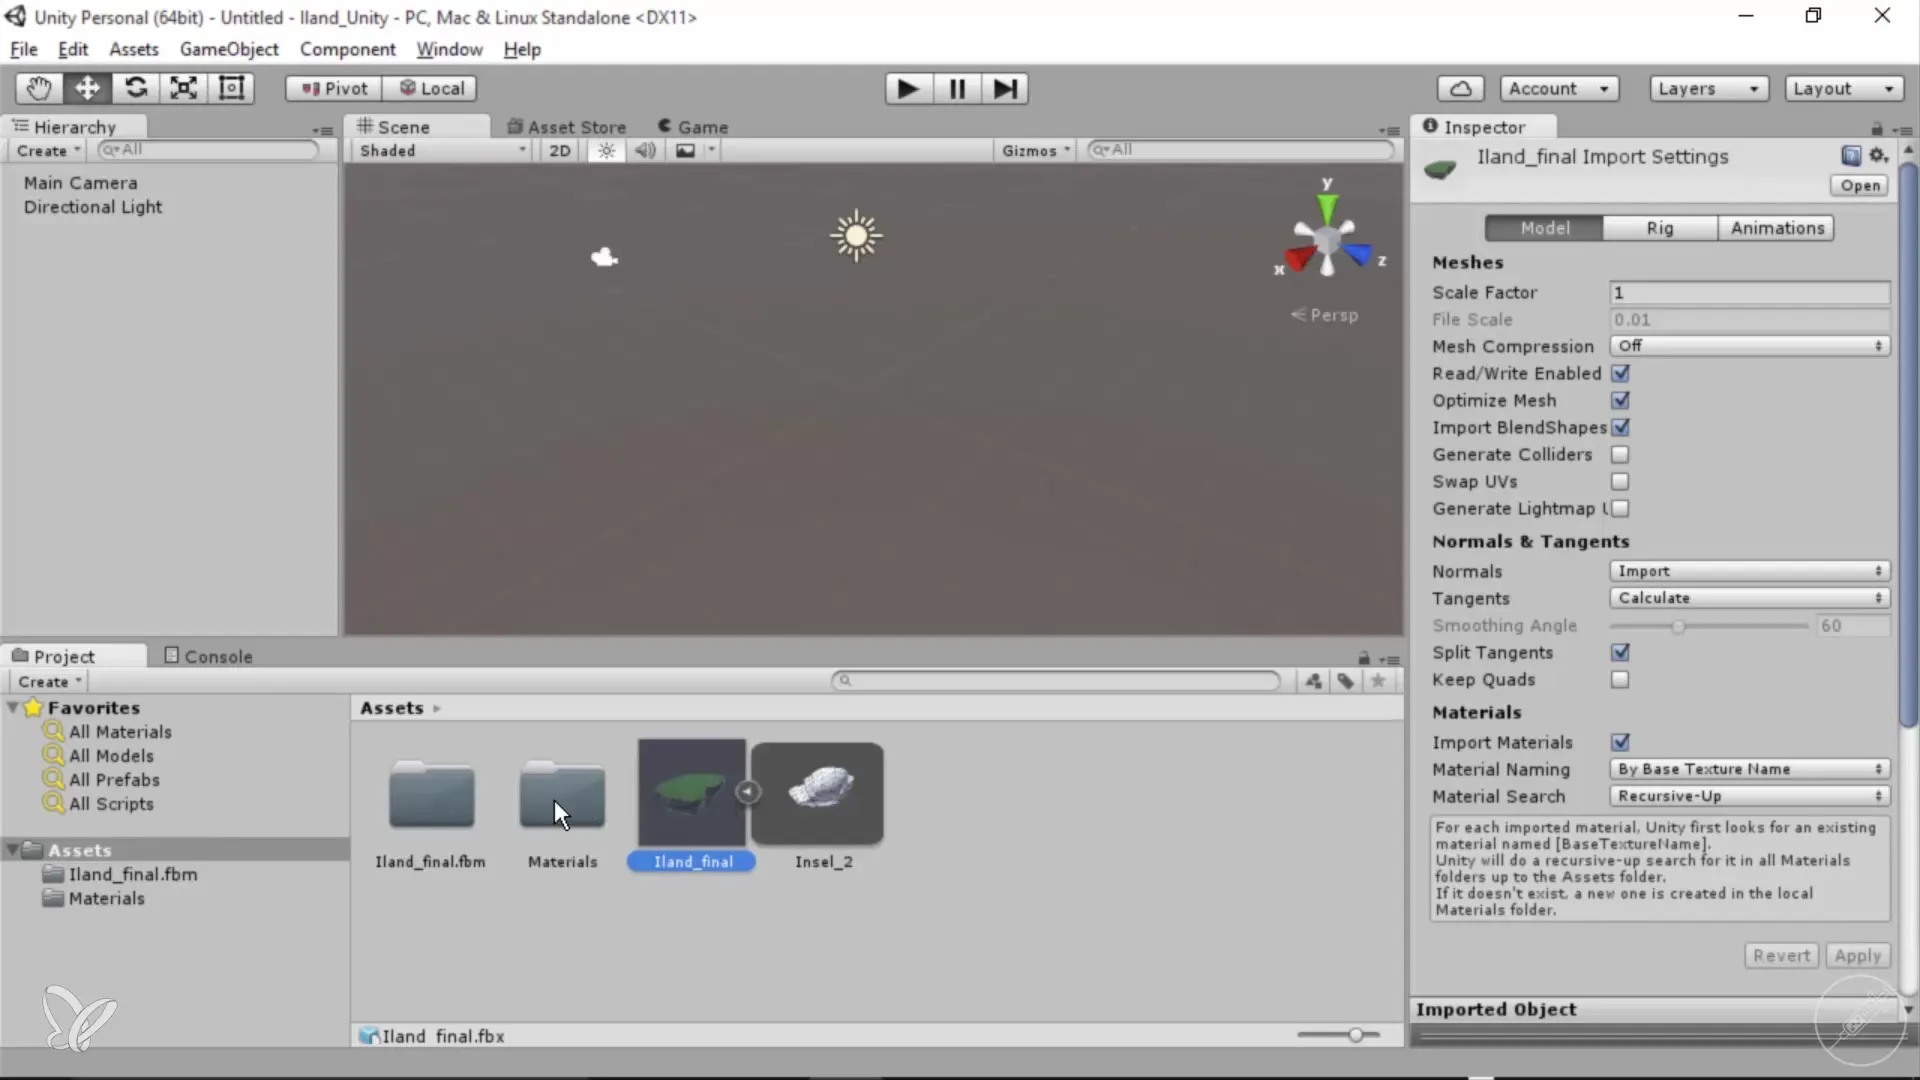Open Gizmos dropdown

pos(1035,150)
